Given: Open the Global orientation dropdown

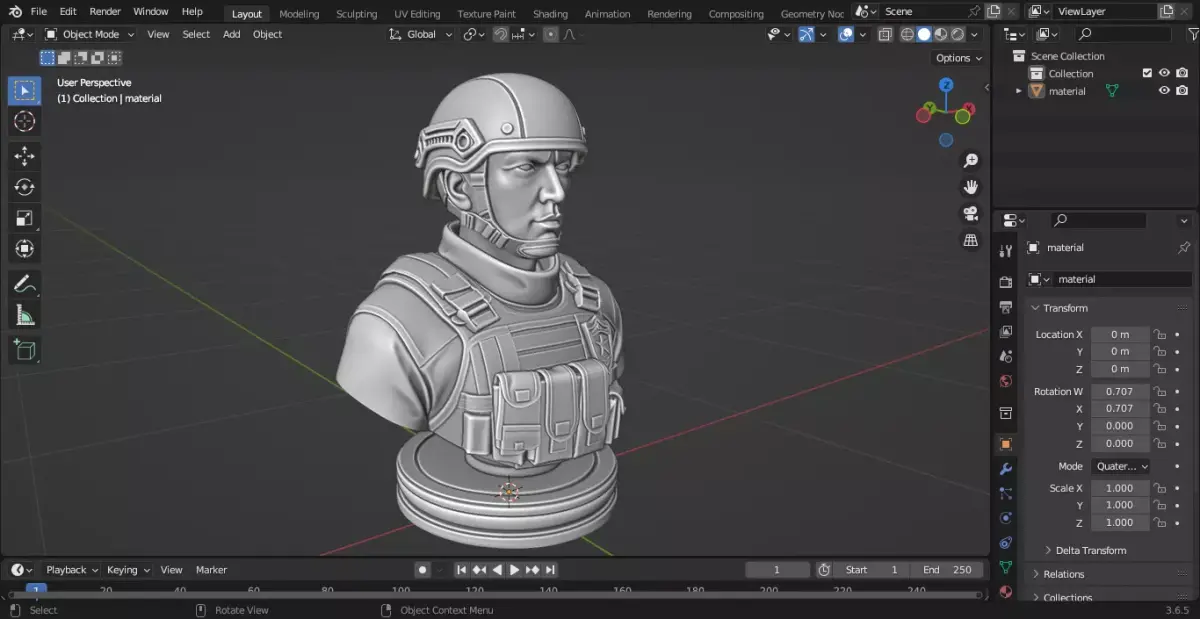Looking at the screenshot, I should pyautogui.click(x=420, y=34).
